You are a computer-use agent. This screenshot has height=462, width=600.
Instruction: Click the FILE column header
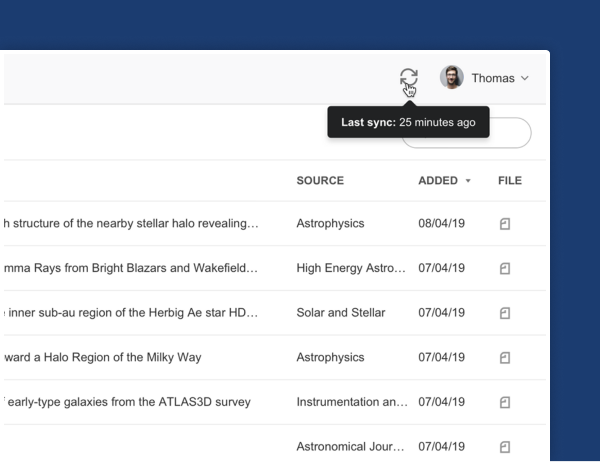pyautogui.click(x=509, y=181)
